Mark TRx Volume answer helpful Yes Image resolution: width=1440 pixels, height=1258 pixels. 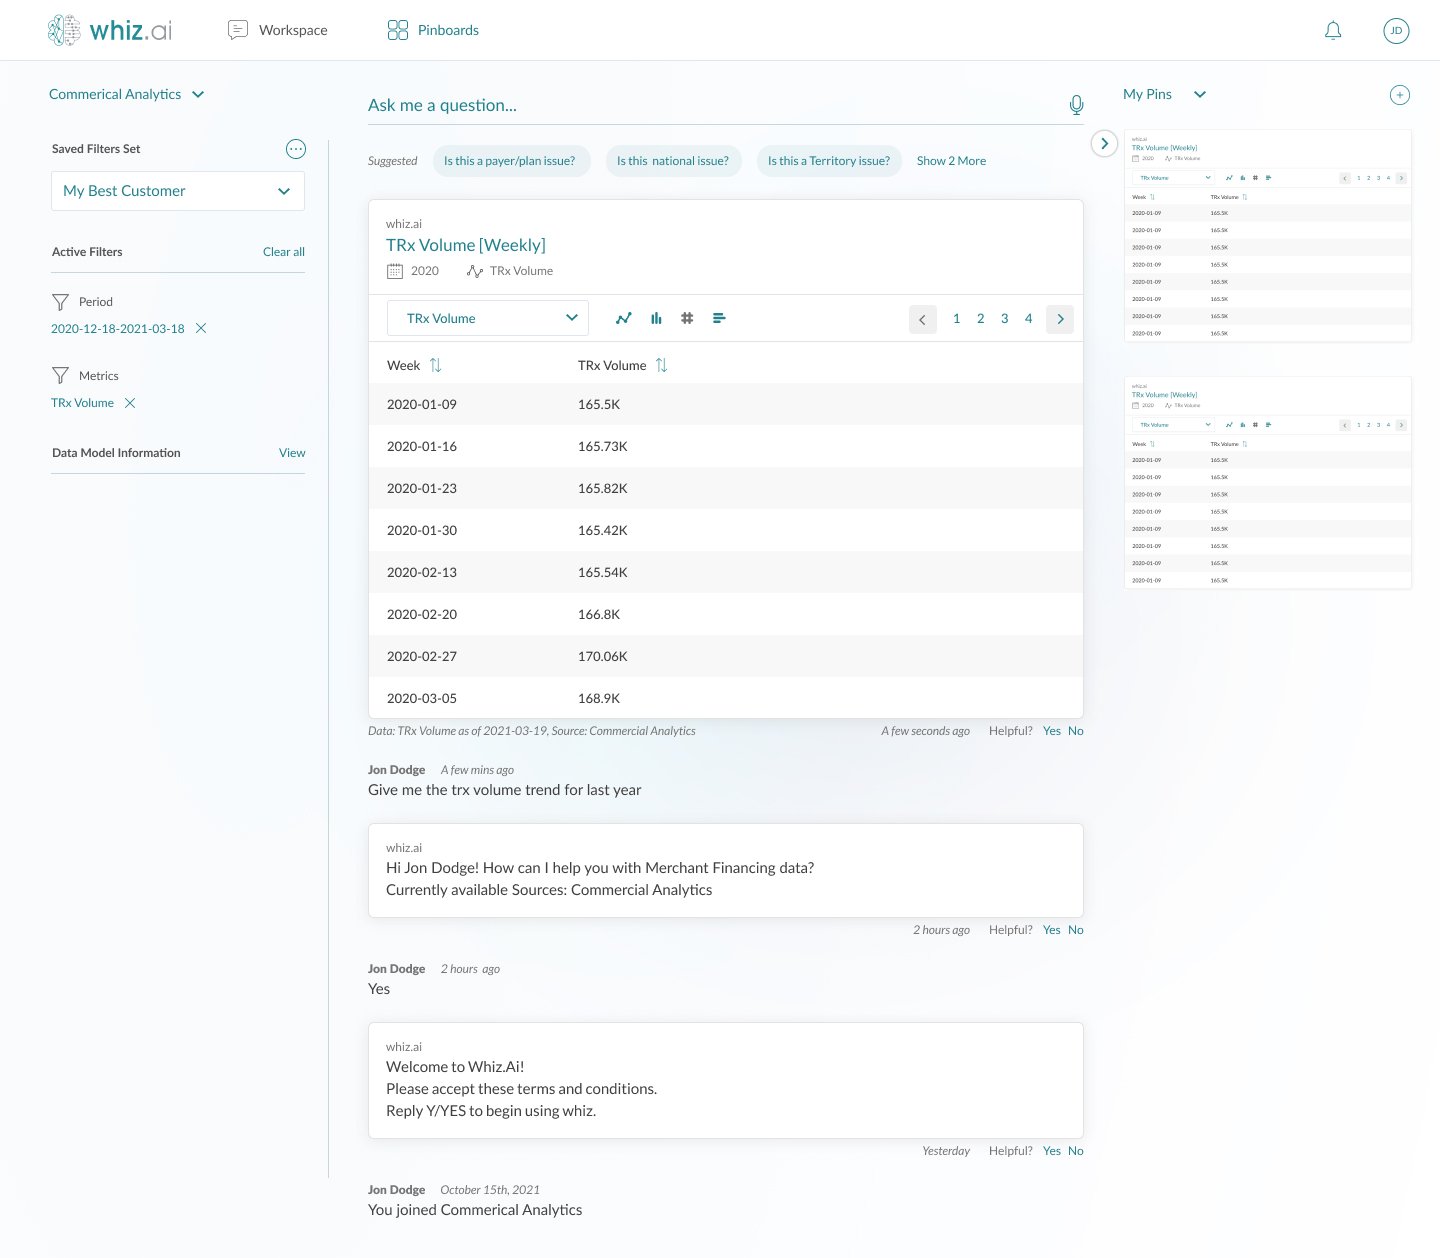click(1052, 731)
